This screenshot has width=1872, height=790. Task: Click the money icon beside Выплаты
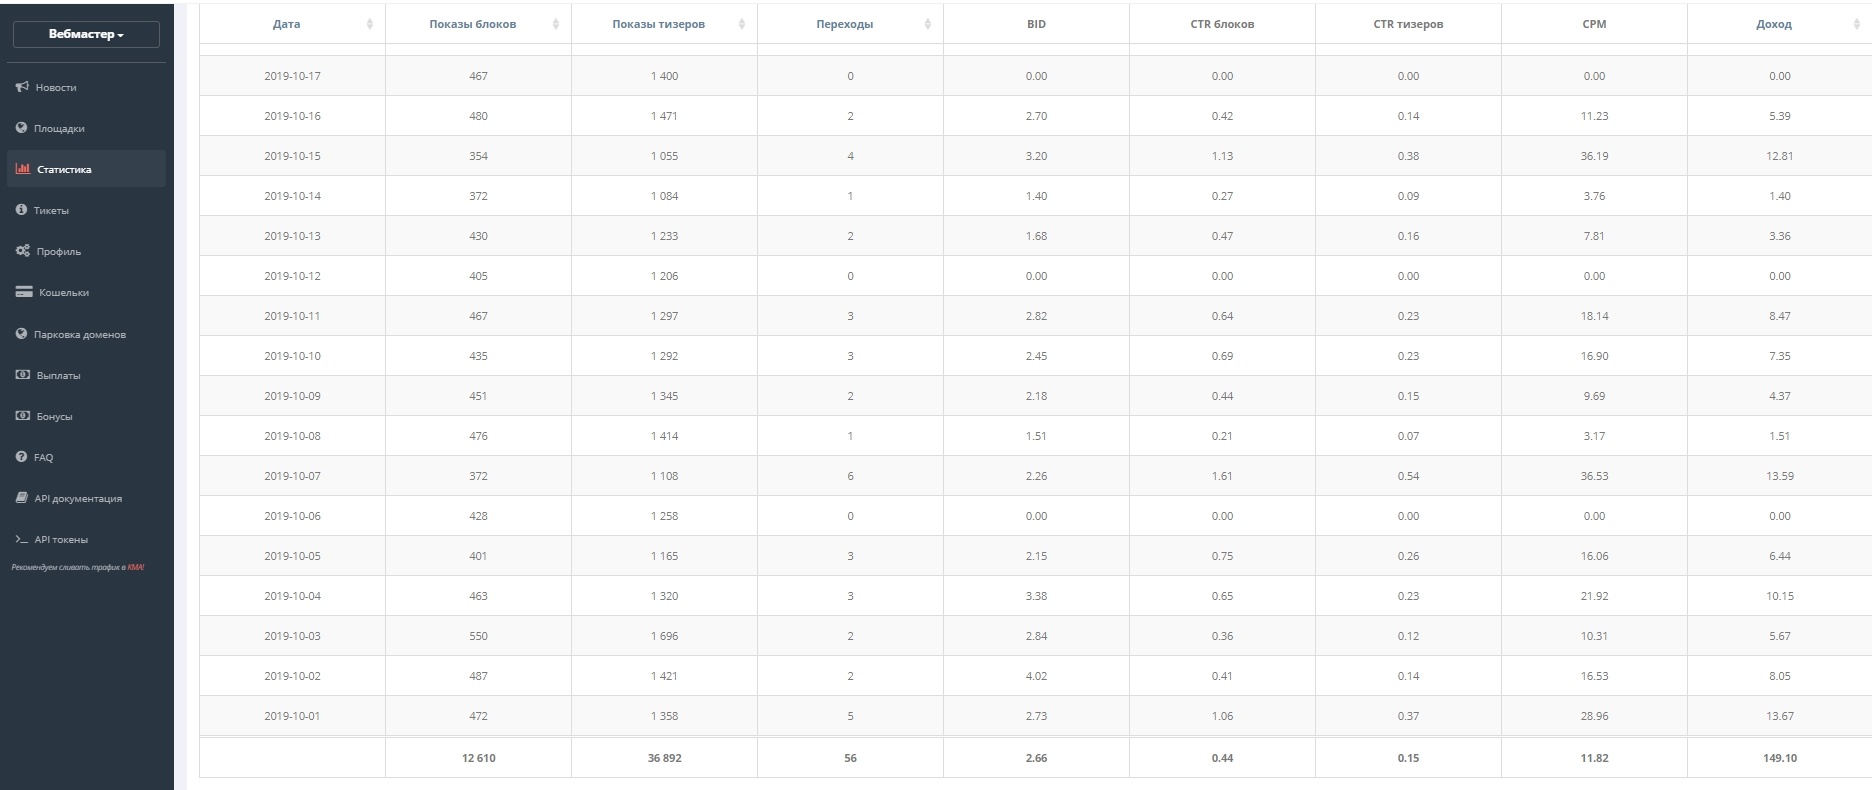[22, 375]
